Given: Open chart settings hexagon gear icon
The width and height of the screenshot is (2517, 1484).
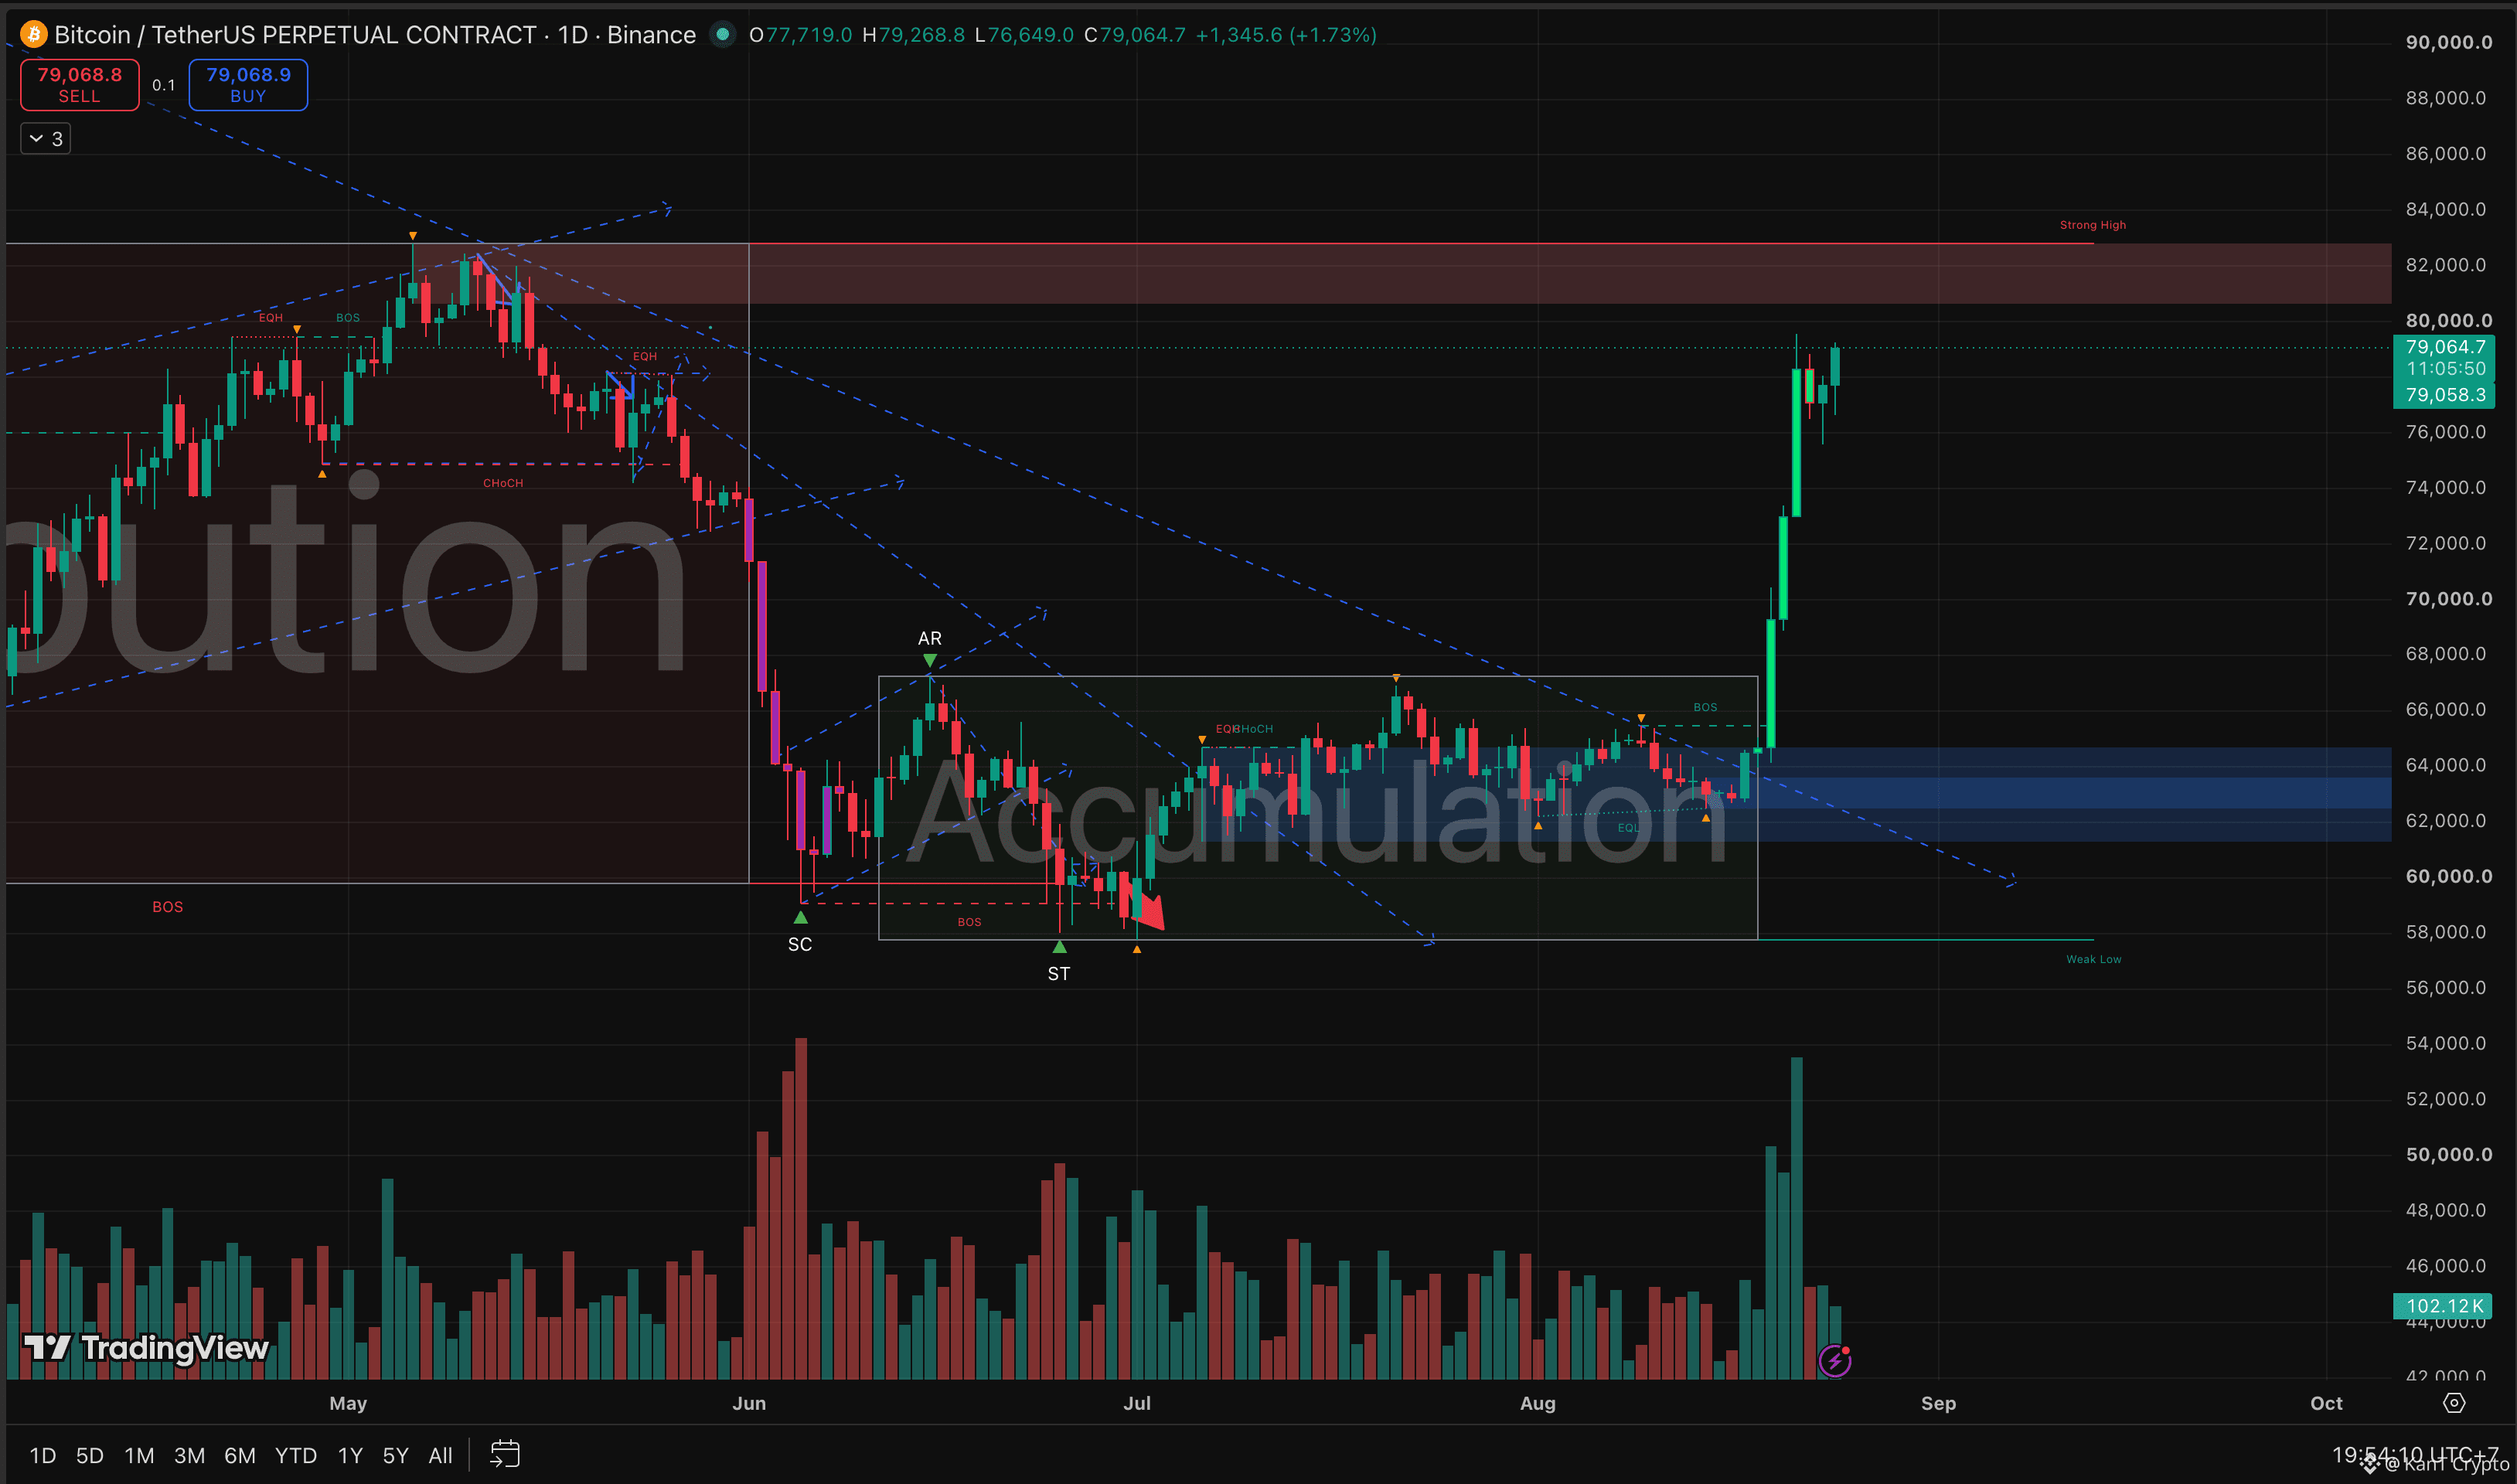Looking at the screenshot, I should 2454,1403.
